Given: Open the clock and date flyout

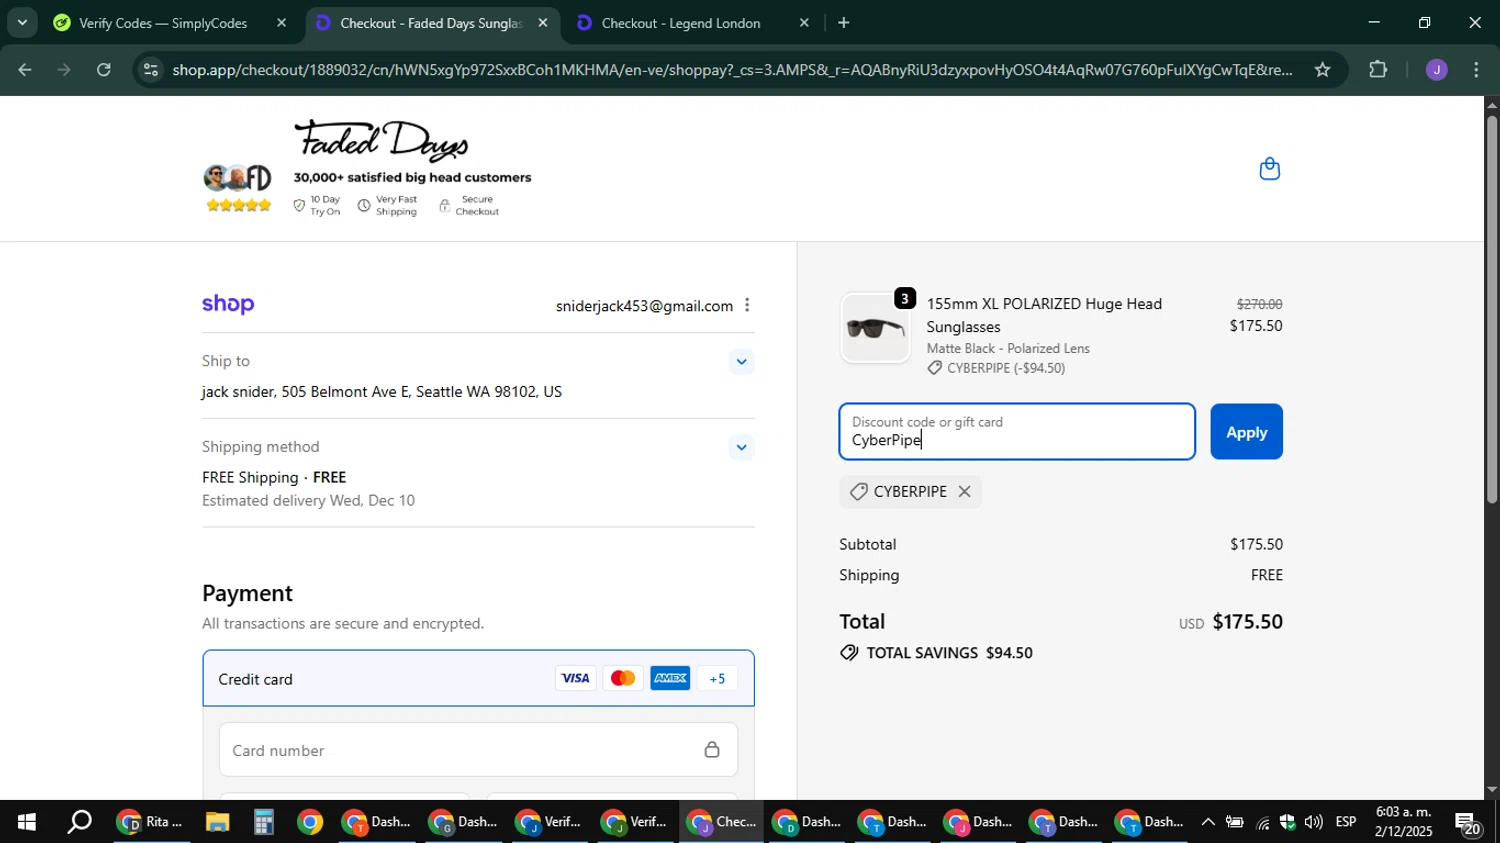Looking at the screenshot, I should 1403,822.
